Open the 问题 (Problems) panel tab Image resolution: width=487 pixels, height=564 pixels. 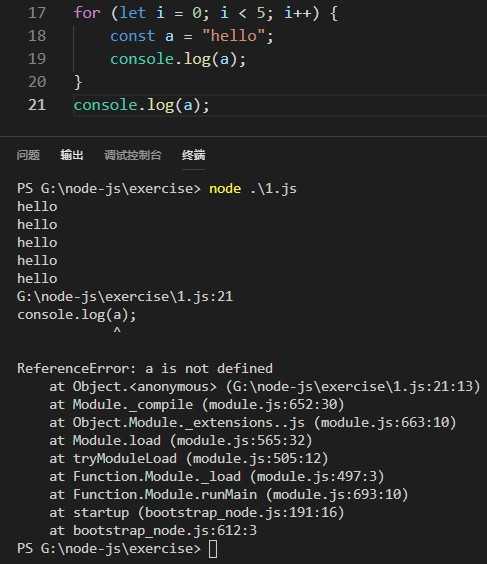tap(28, 155)
